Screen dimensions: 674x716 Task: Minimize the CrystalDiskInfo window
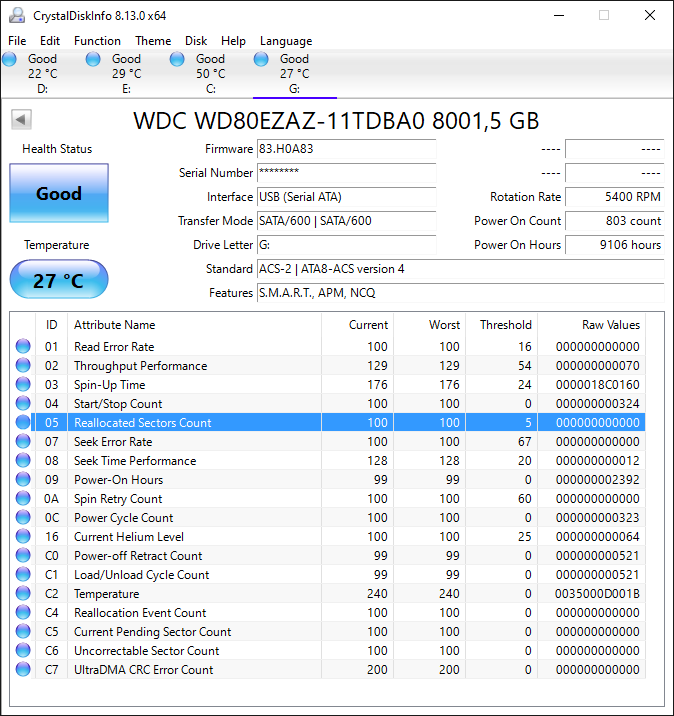559,15
